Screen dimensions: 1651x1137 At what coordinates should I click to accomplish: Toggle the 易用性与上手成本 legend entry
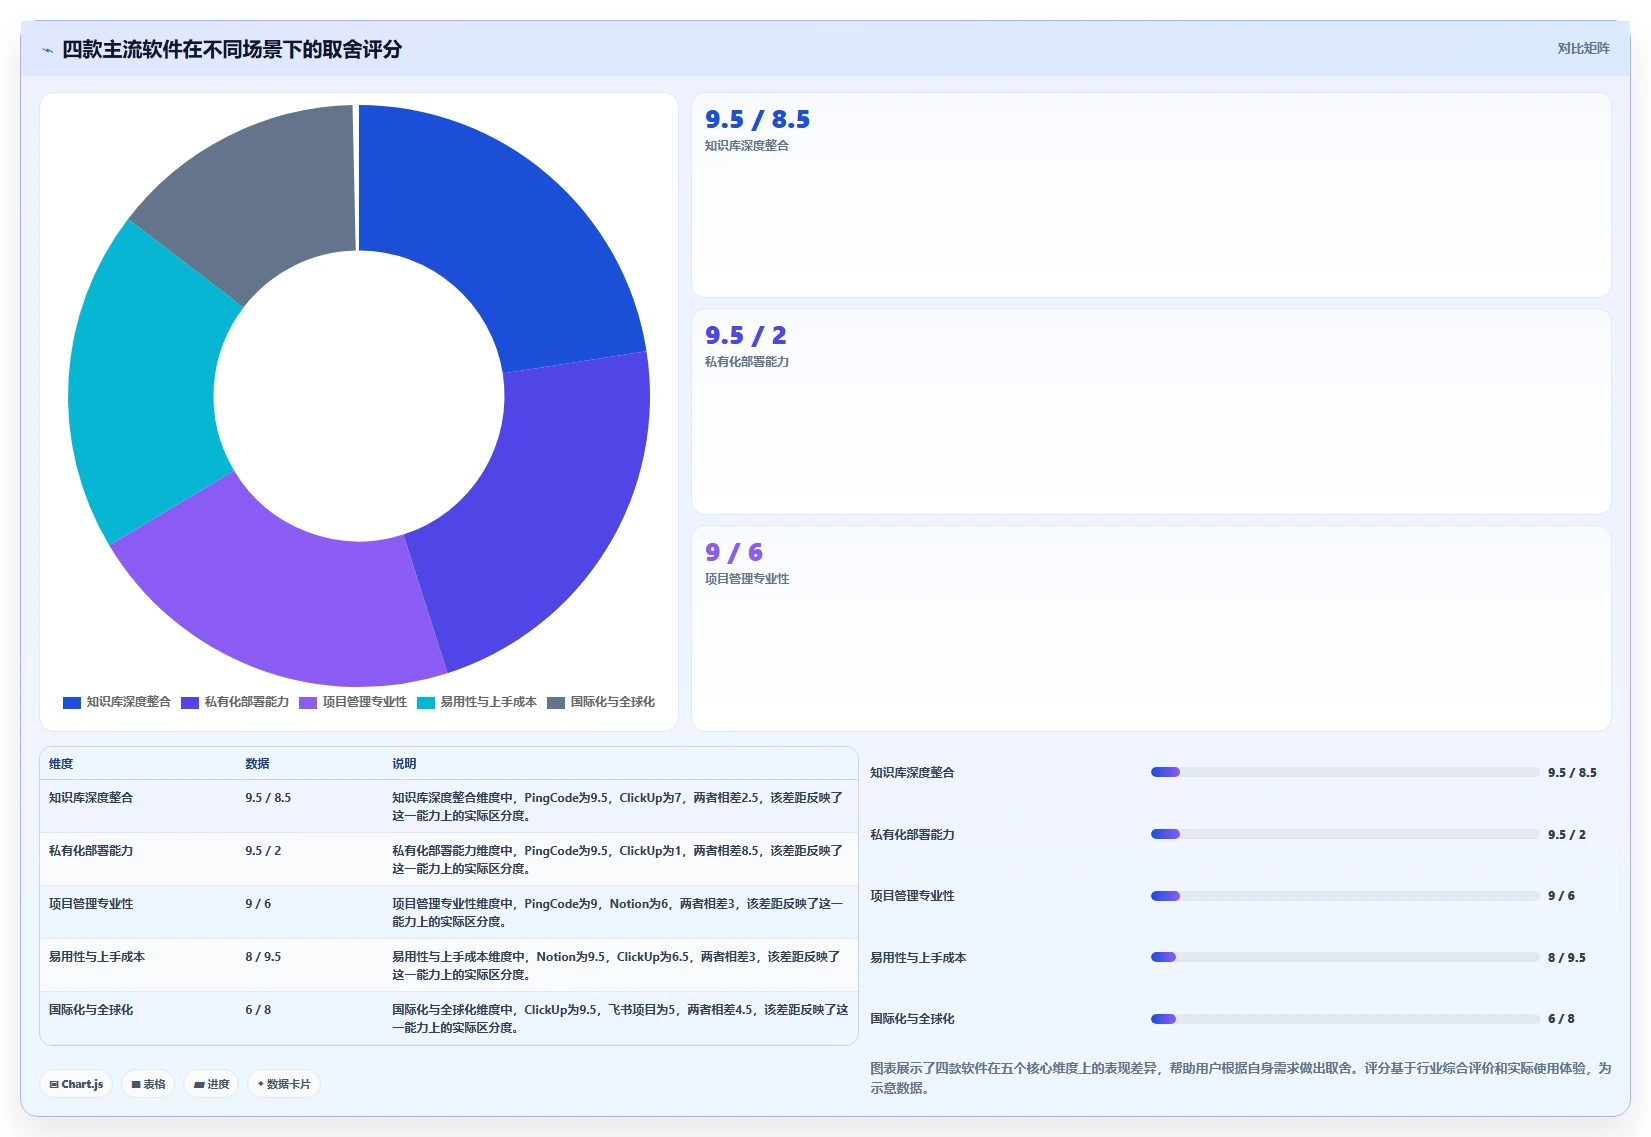(477, 702)
